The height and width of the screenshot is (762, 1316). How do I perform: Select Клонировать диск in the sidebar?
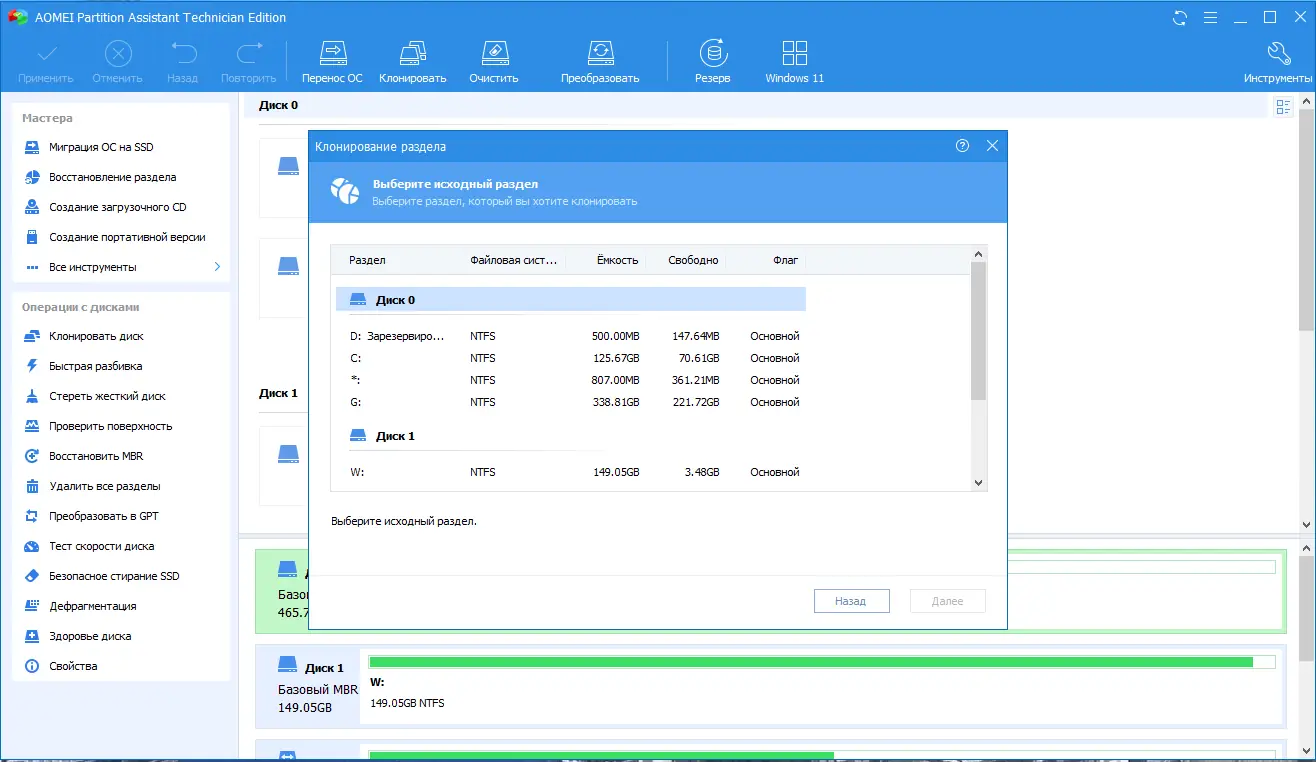point(96,336)
